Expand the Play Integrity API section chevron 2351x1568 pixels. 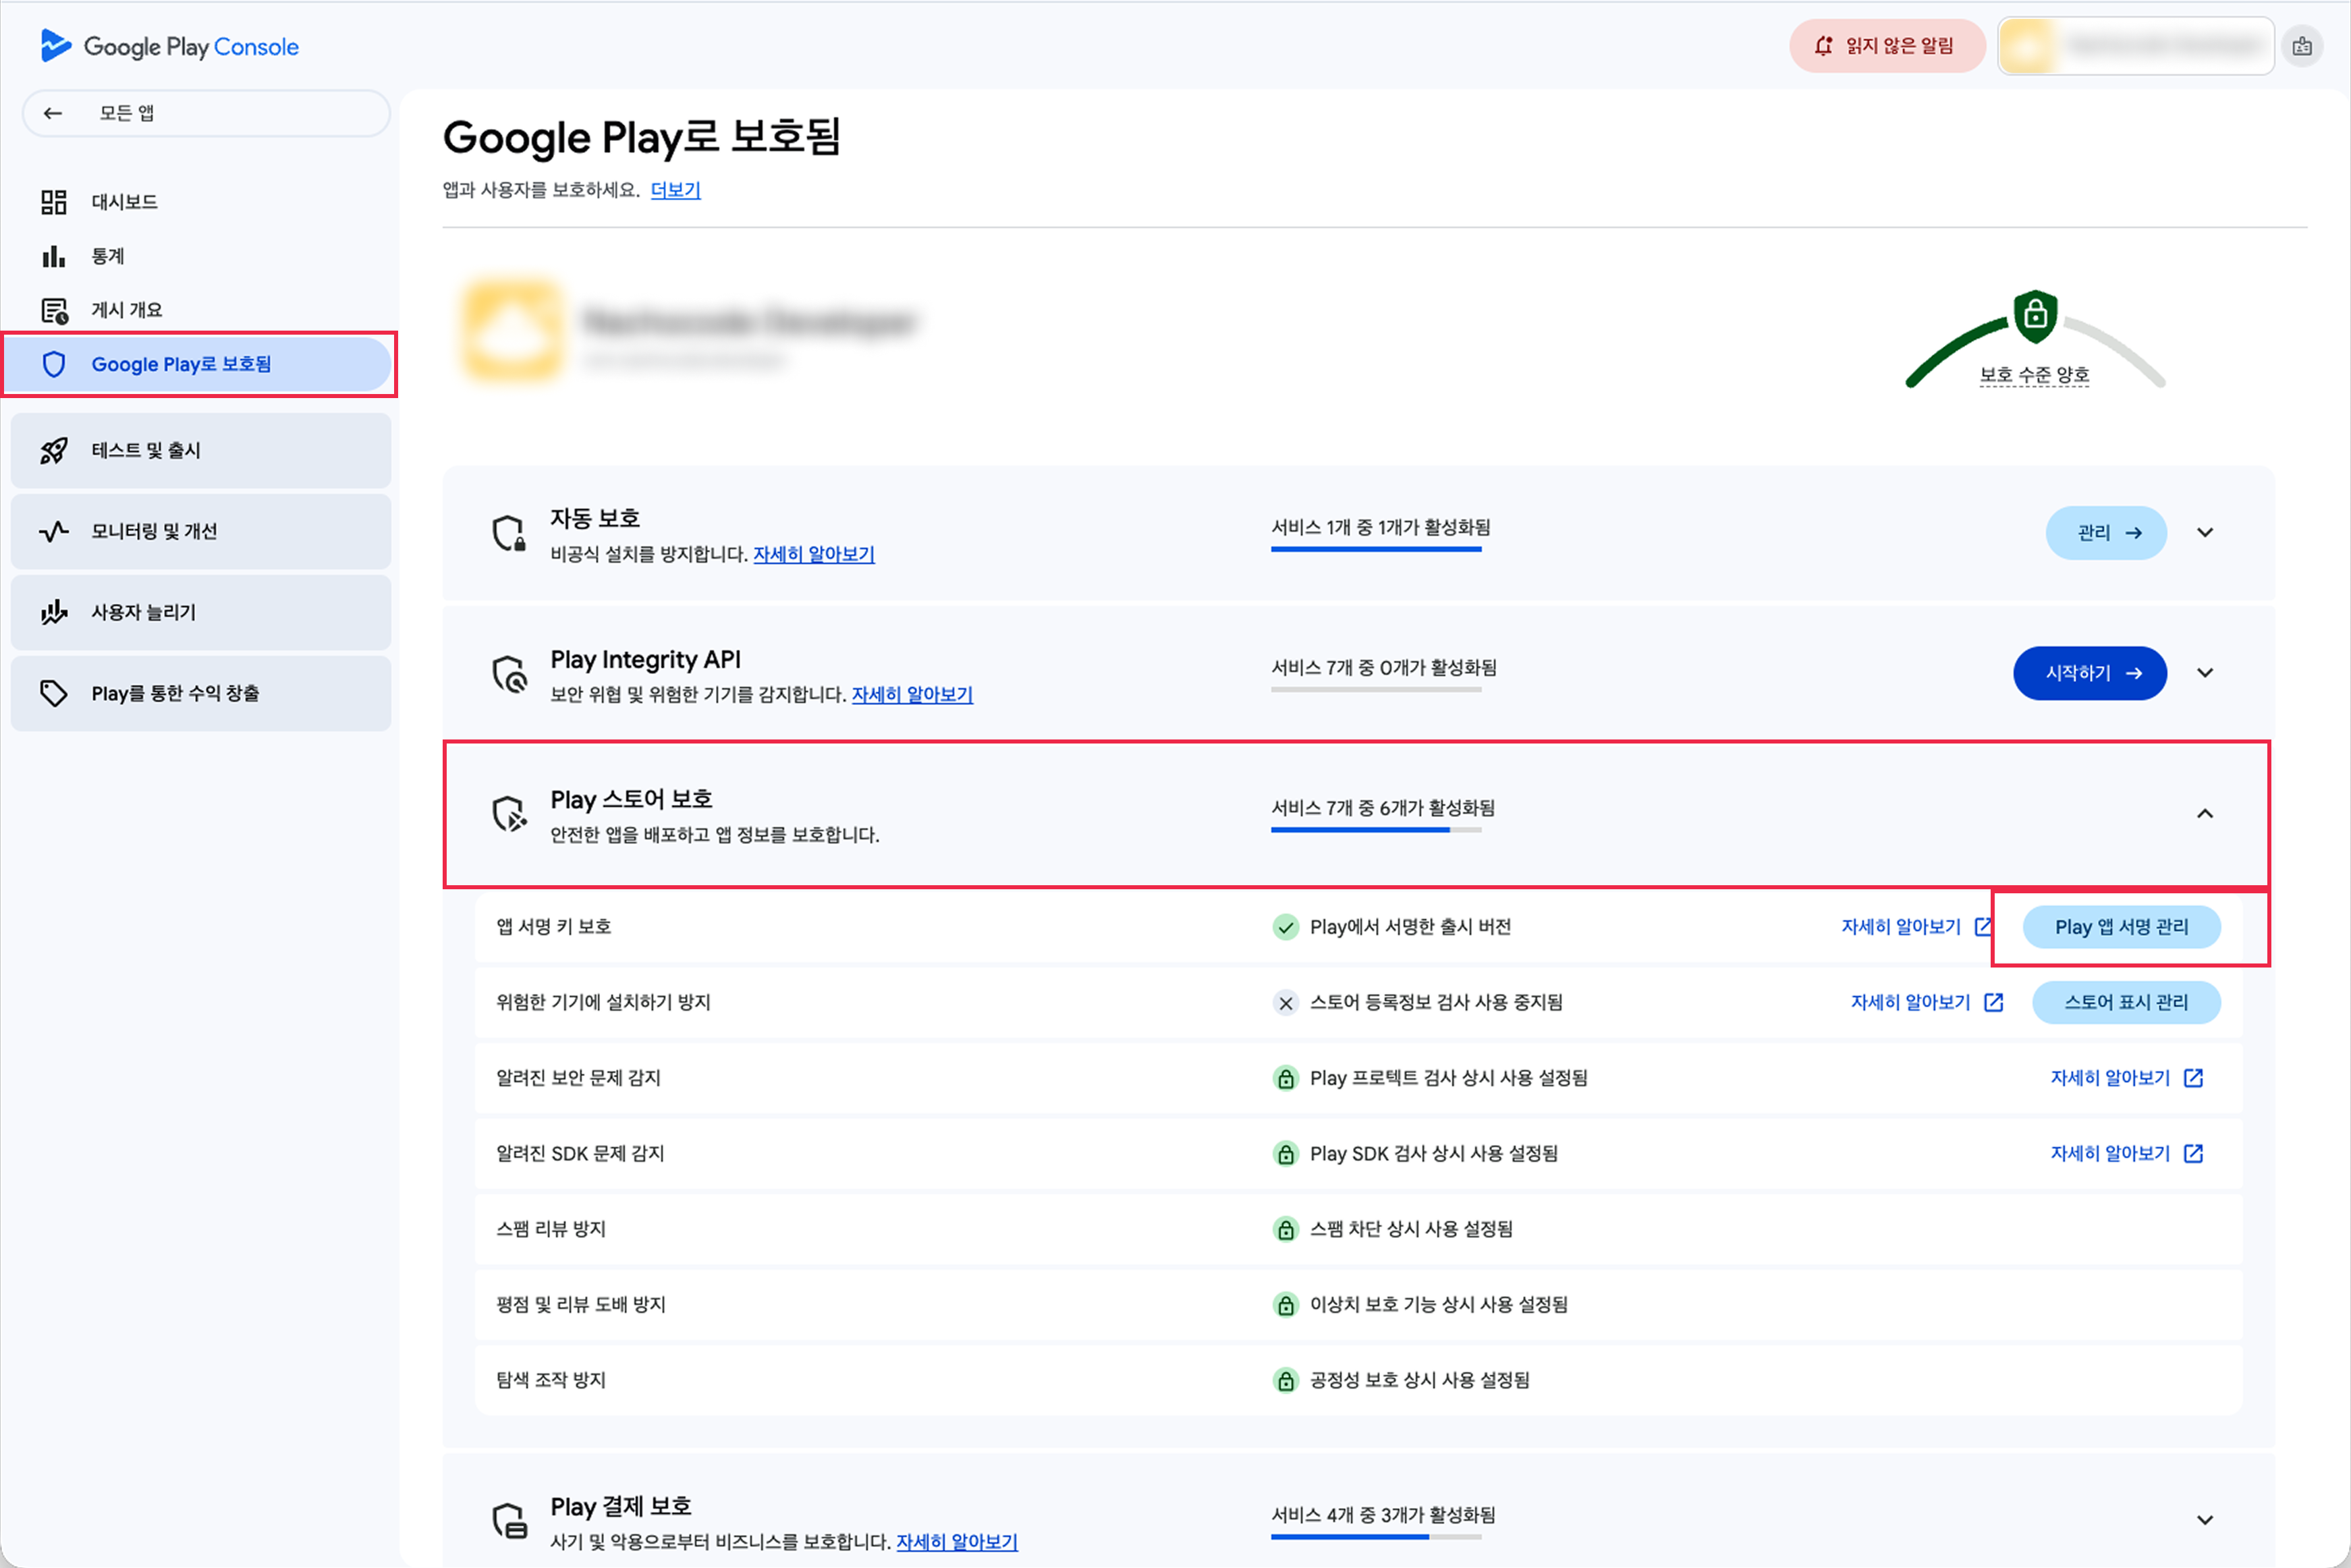pyautogui.click(x=2205, y=673)
